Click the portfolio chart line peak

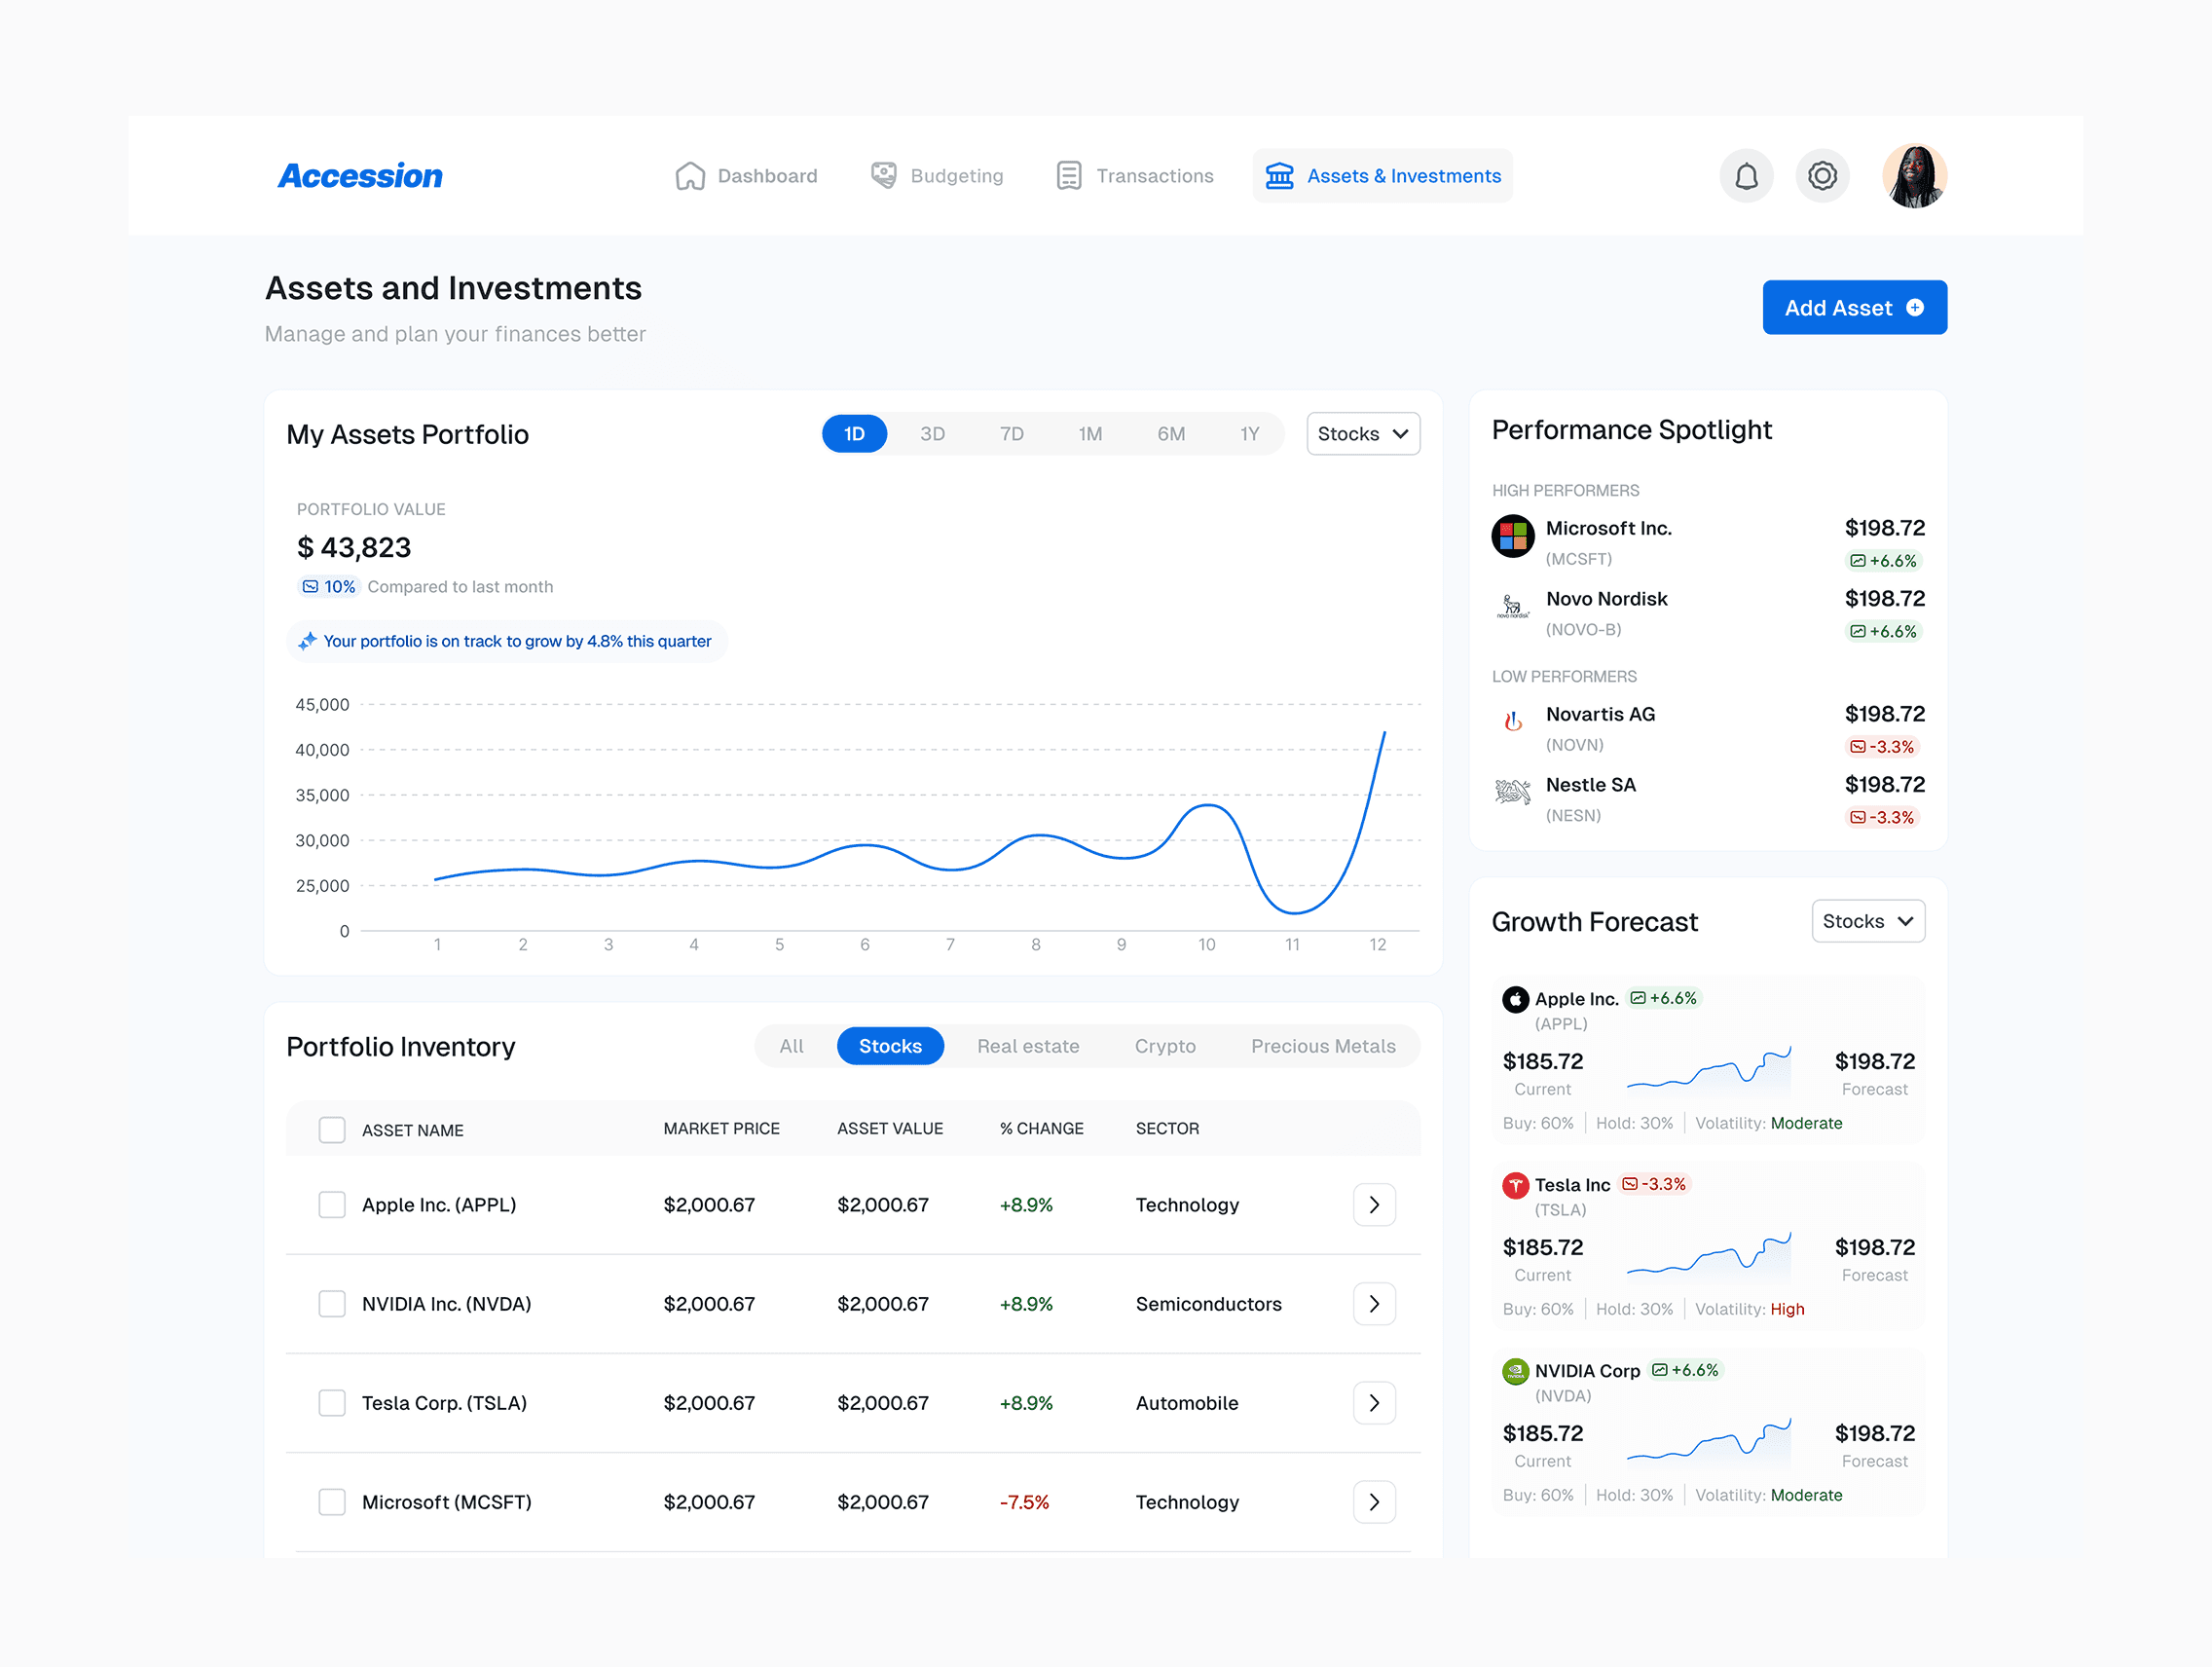[1384, 733]
